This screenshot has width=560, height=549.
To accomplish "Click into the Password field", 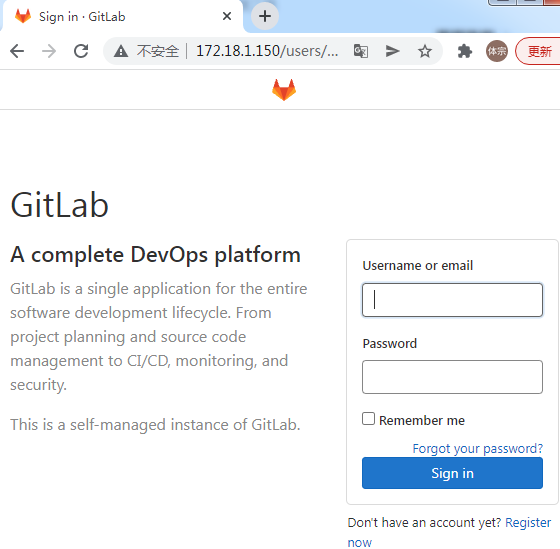I will click(452, 377).
